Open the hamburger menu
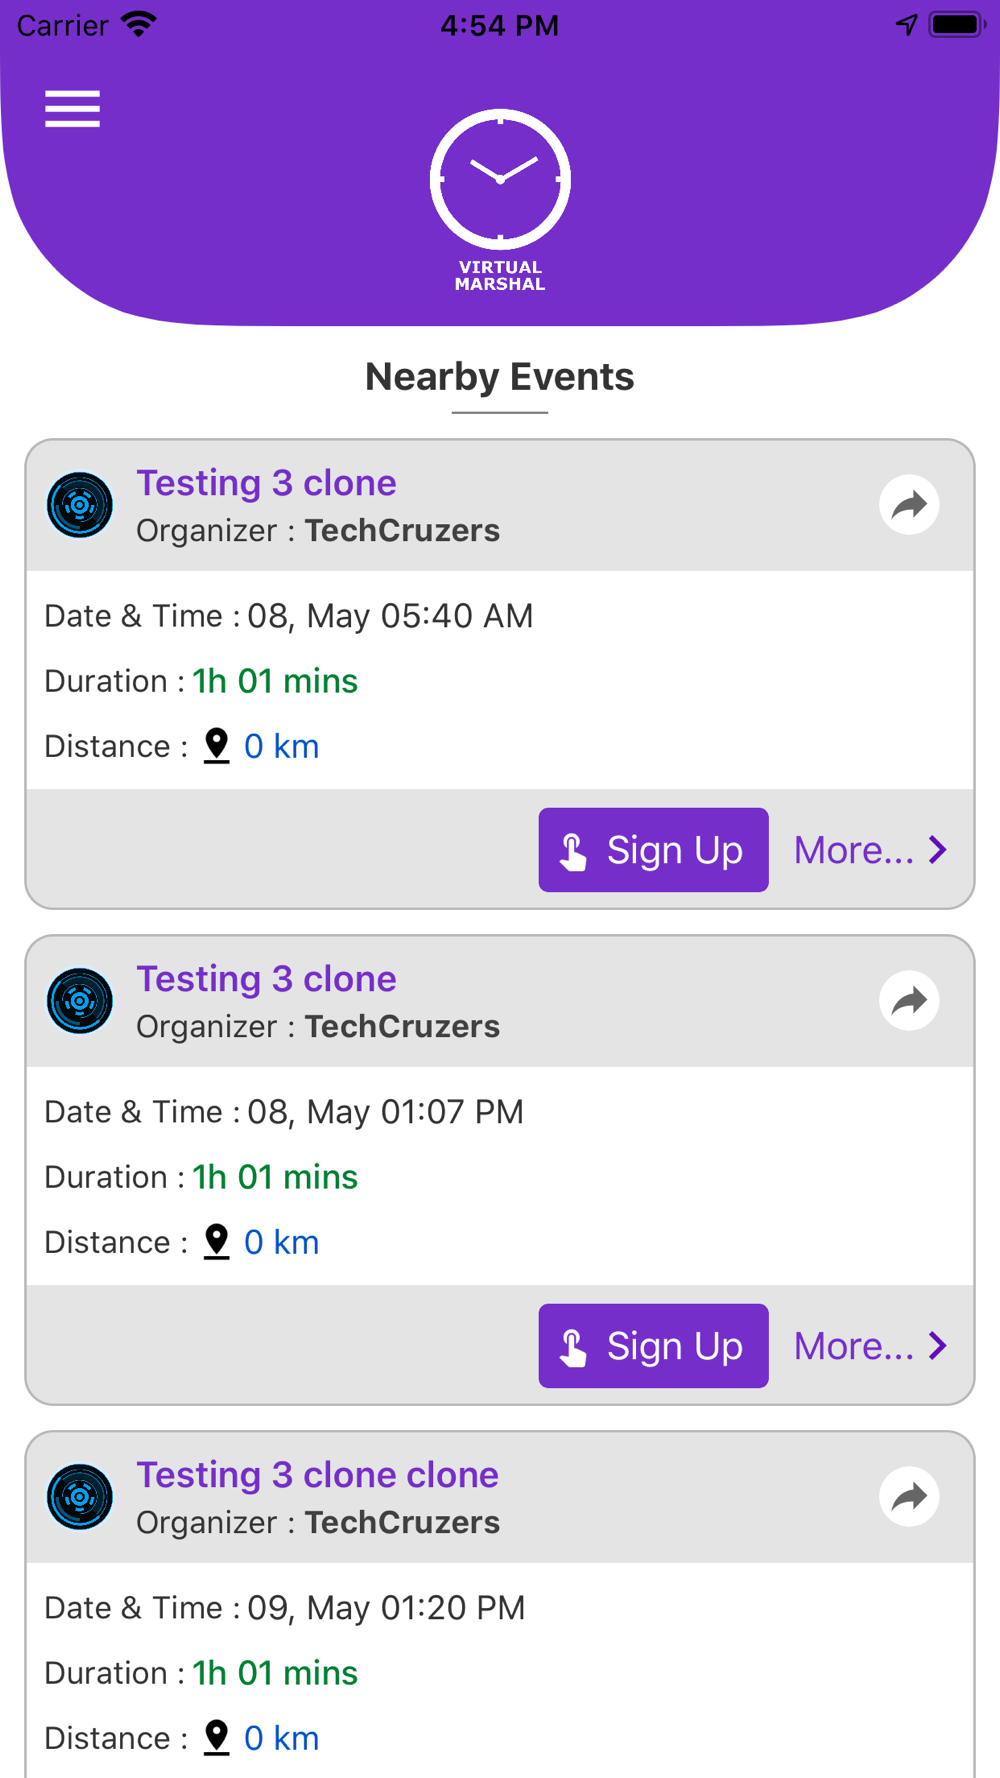Screen dimensions: 1000x1778 [72, 109]
